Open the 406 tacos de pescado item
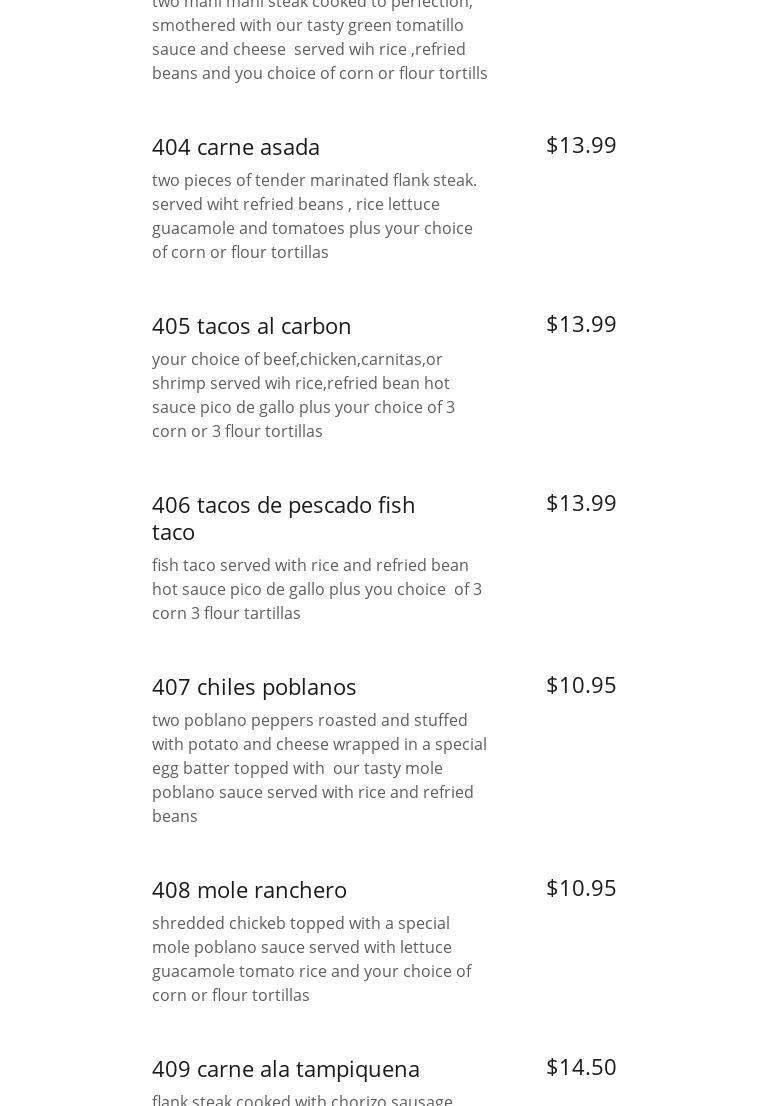The width and height of the screenshot is (770, 1106). click(283, 518)
